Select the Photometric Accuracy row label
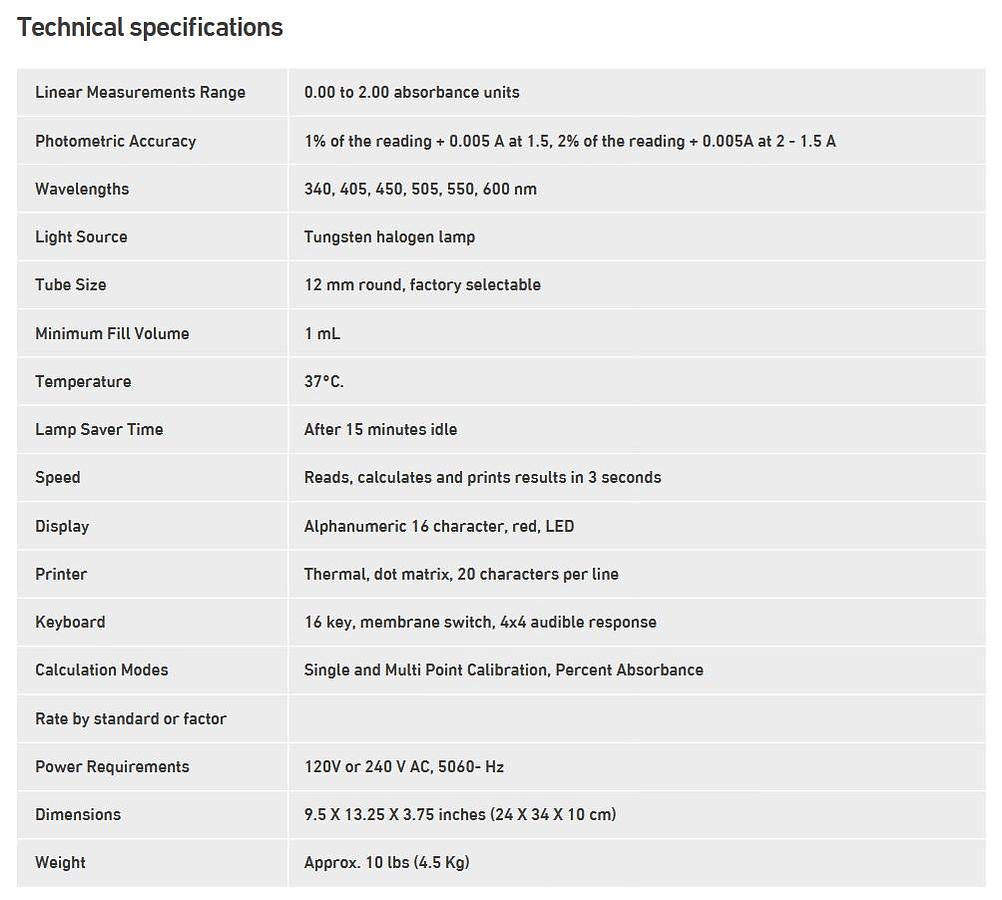 pos(115,141)
